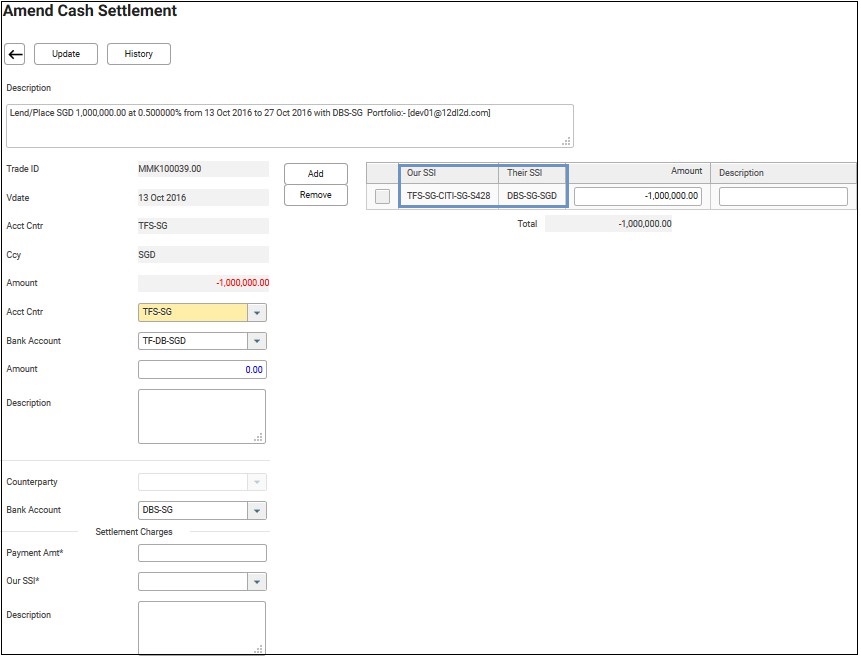Viewport: 861px width, 657px height.
Task: Click the Our SSI column header
Action: [x=448, y=173]
